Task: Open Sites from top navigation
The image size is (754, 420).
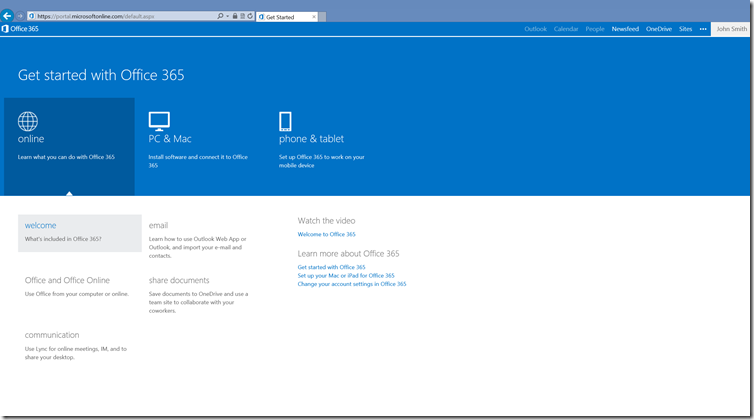Action: 685,29
